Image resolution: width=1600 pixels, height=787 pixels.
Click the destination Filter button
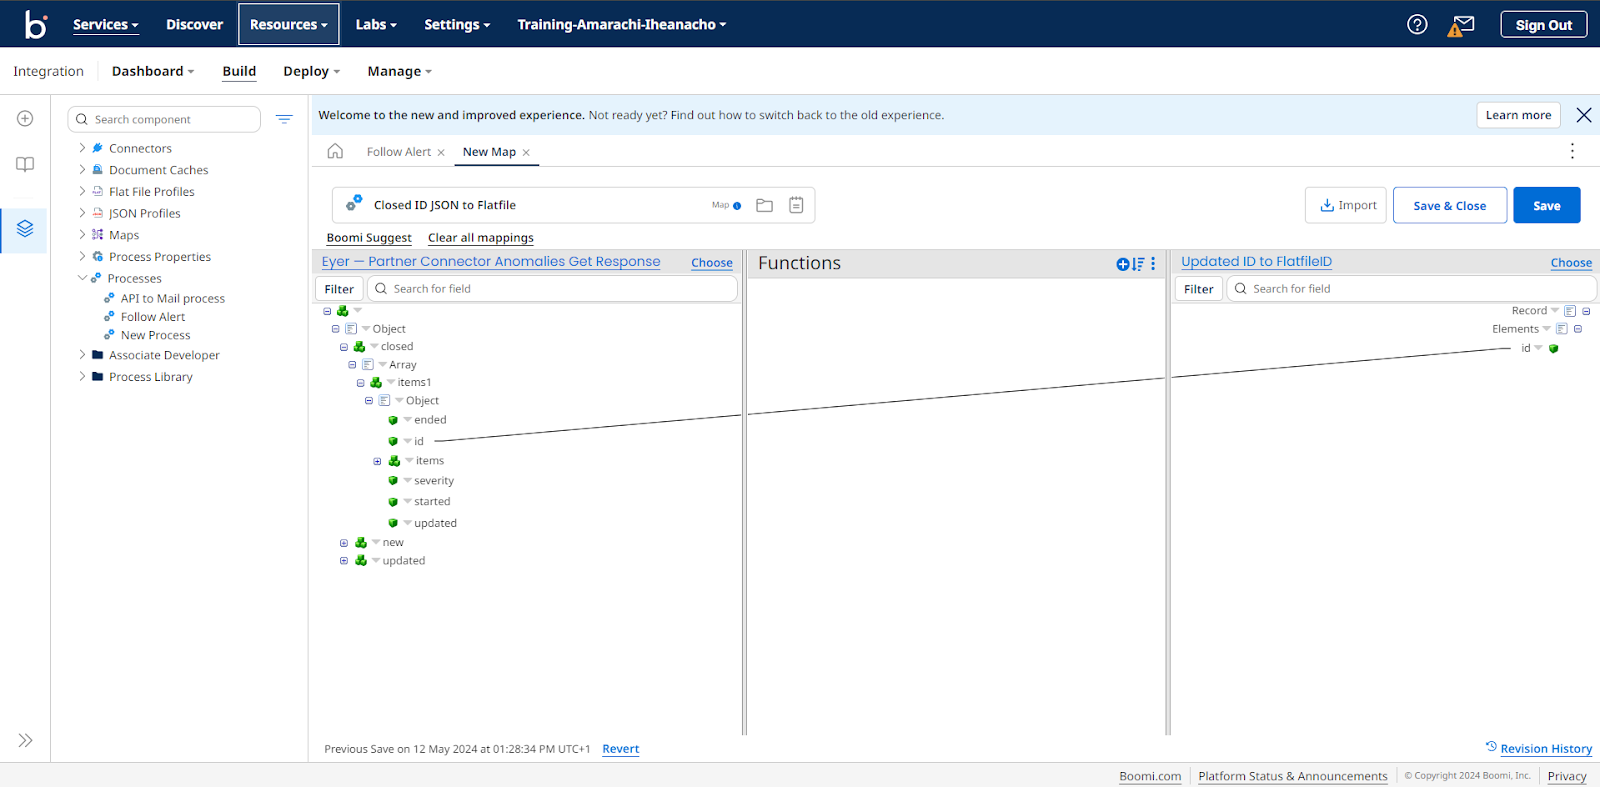click(x=1198, y=289)
